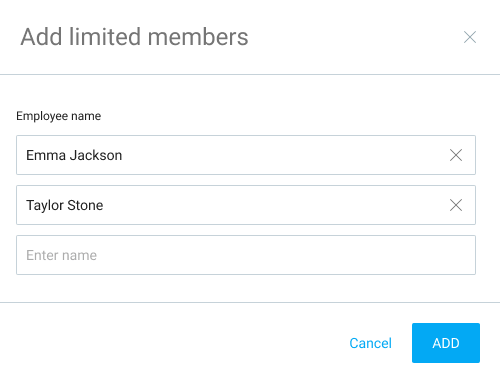Delete the second employee row via X

click(456, 205)
